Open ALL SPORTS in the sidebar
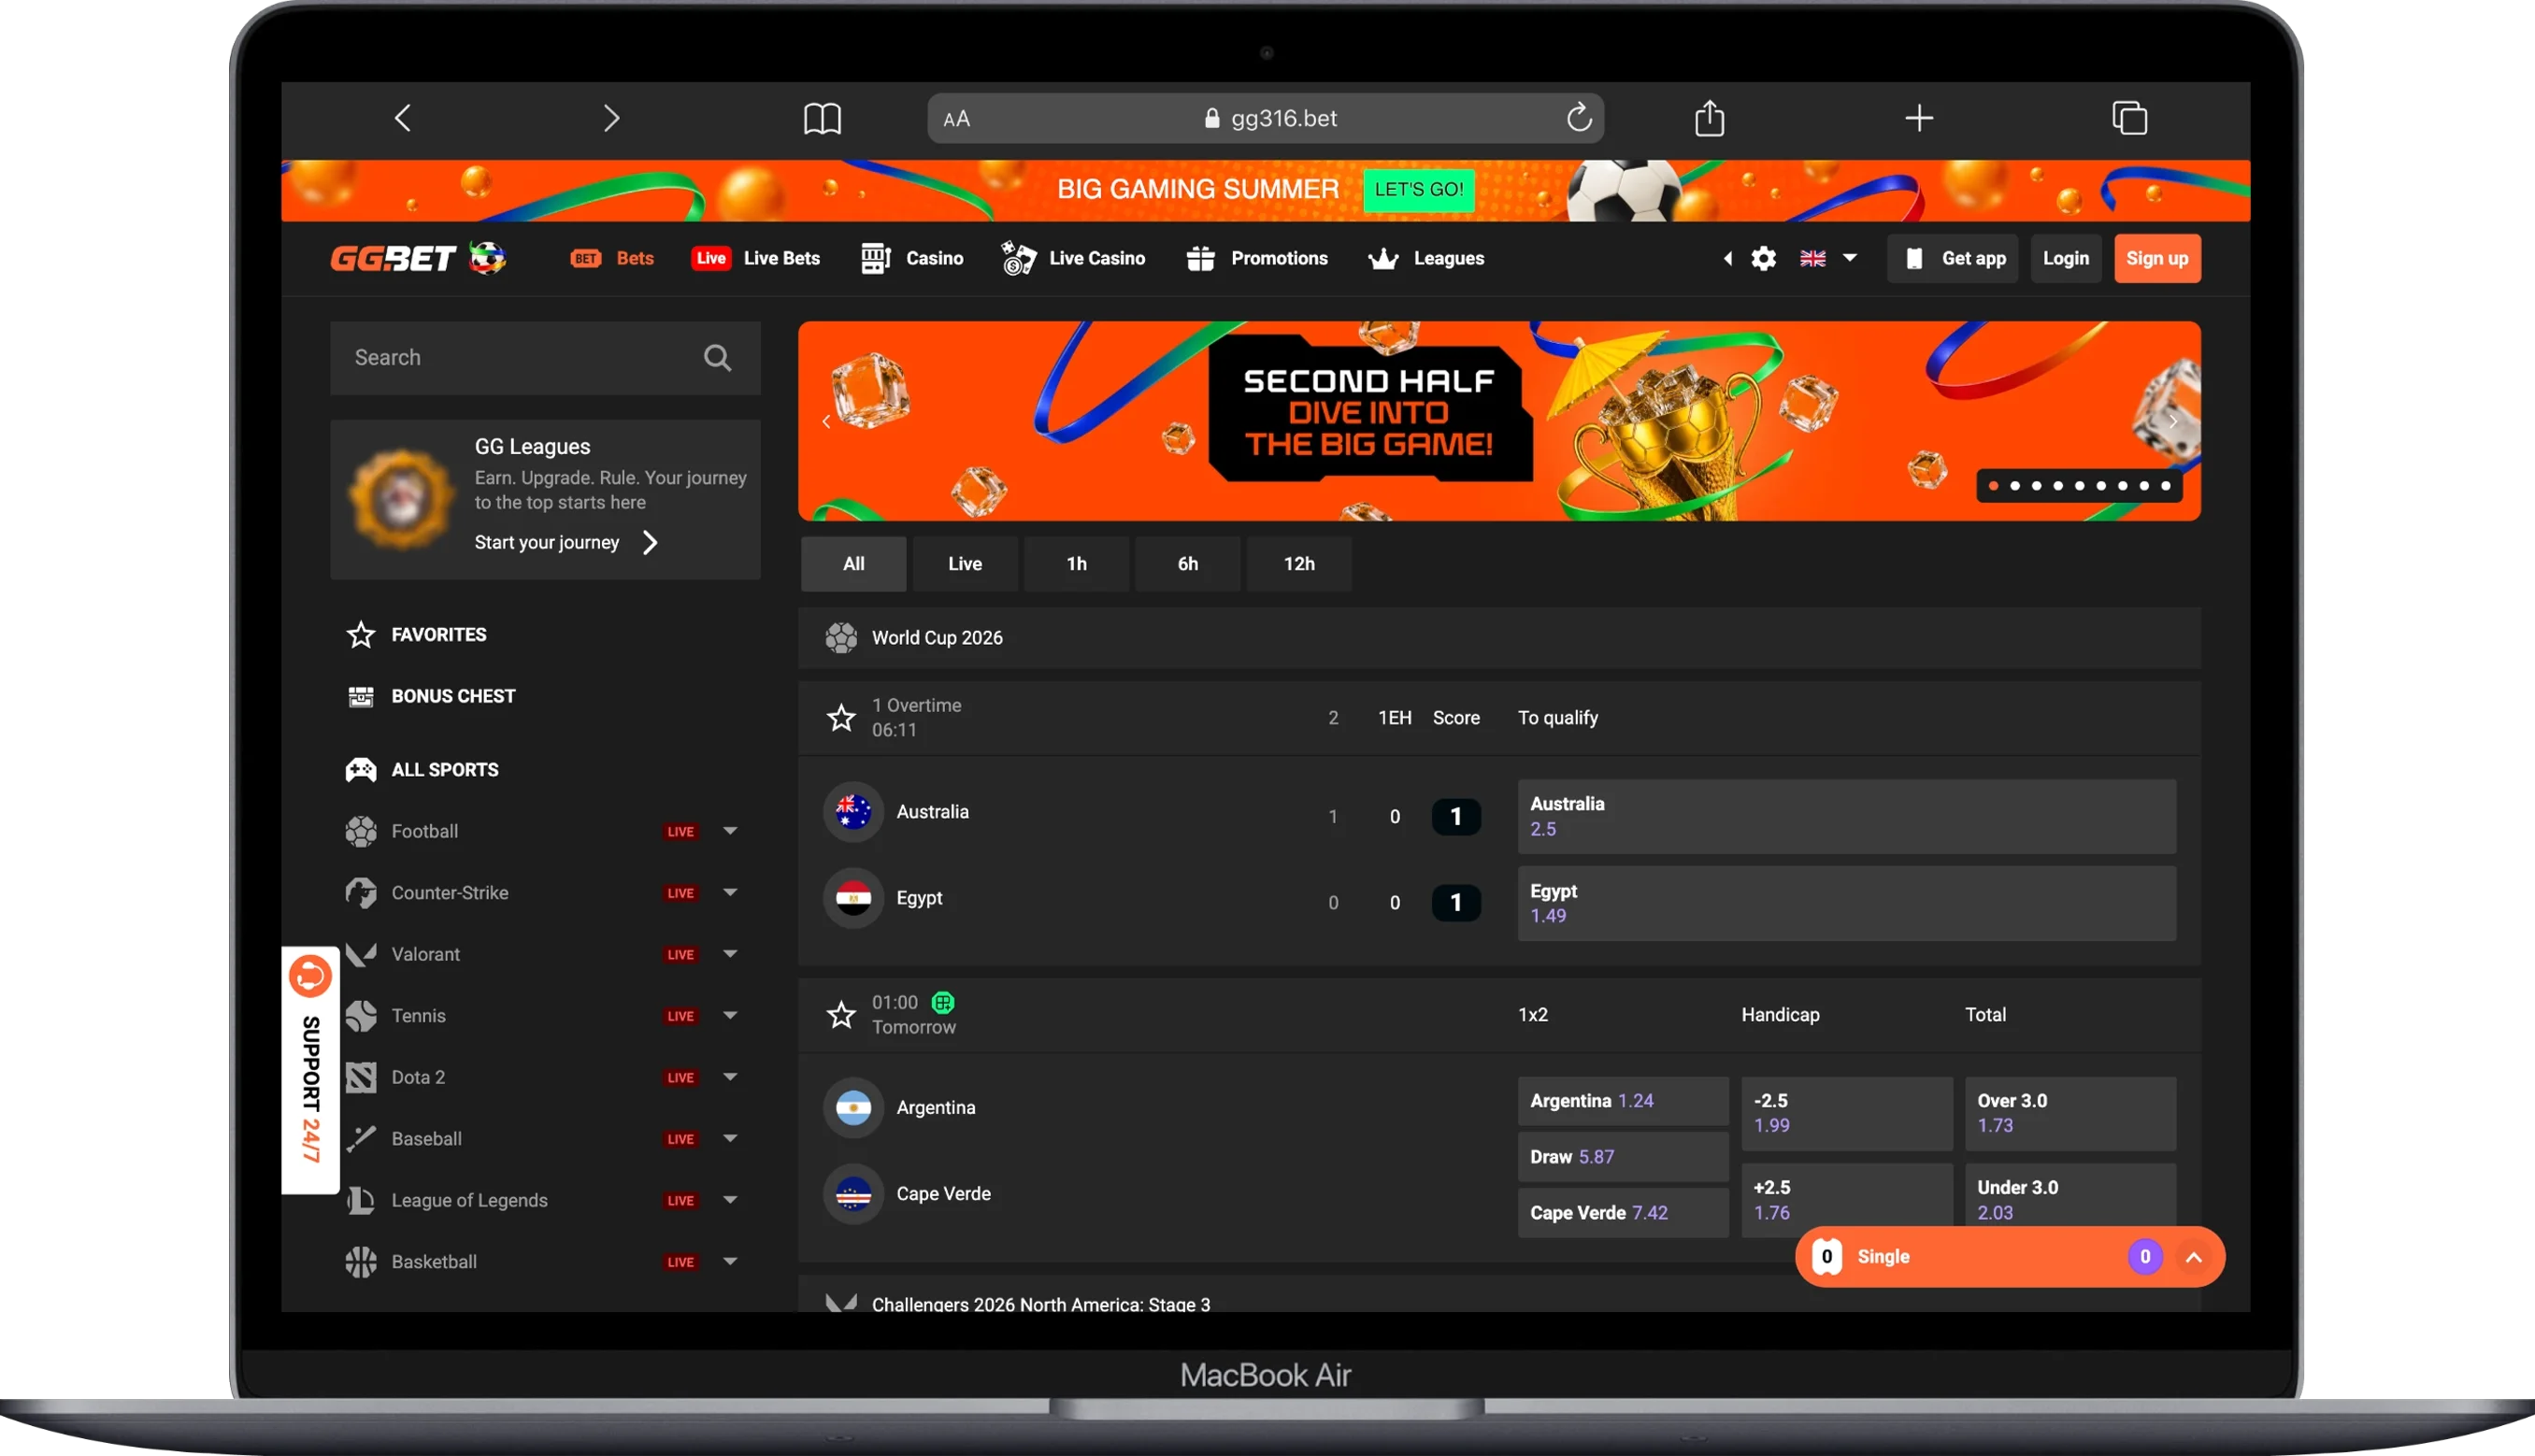Image resolution: width=2535 pixels, height=1456 pixels. 421,769
